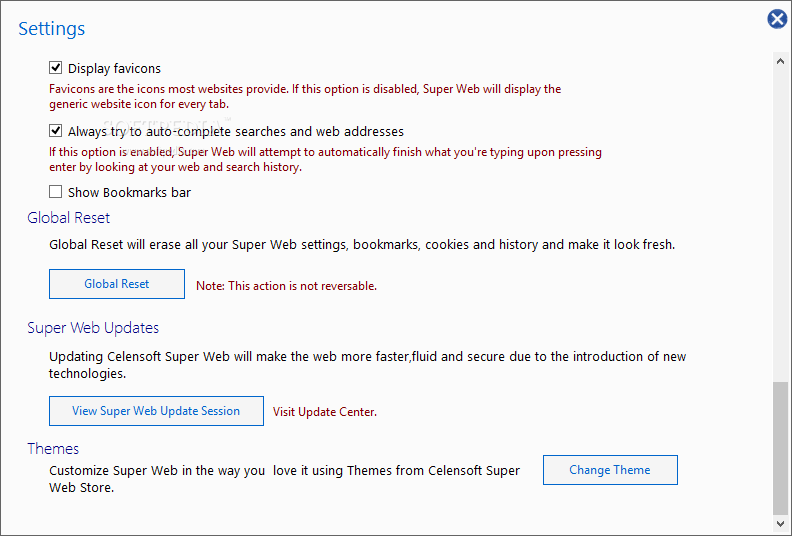Disable Always try to auto-complete searches checkbox

pyautogui.click(x=56, y=131)
